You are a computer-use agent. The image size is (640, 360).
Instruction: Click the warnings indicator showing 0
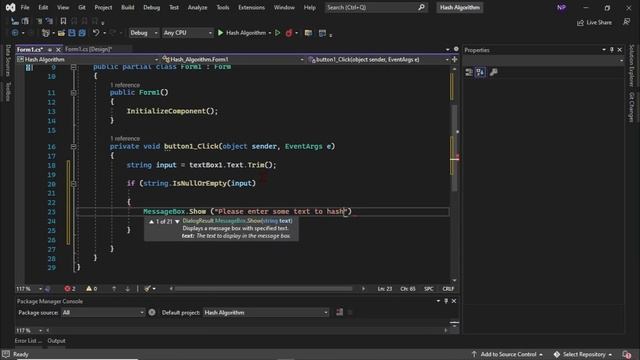coord(91,289)
